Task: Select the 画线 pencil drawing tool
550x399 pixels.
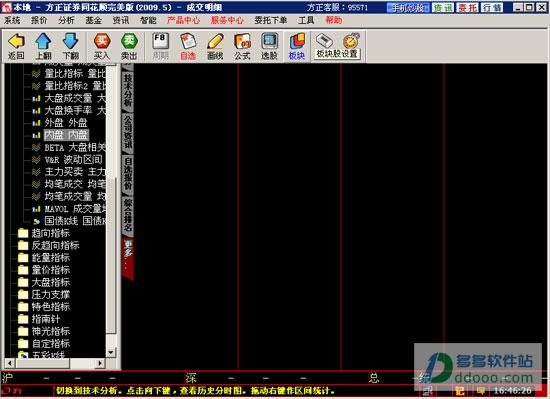Action: point(215,46)
